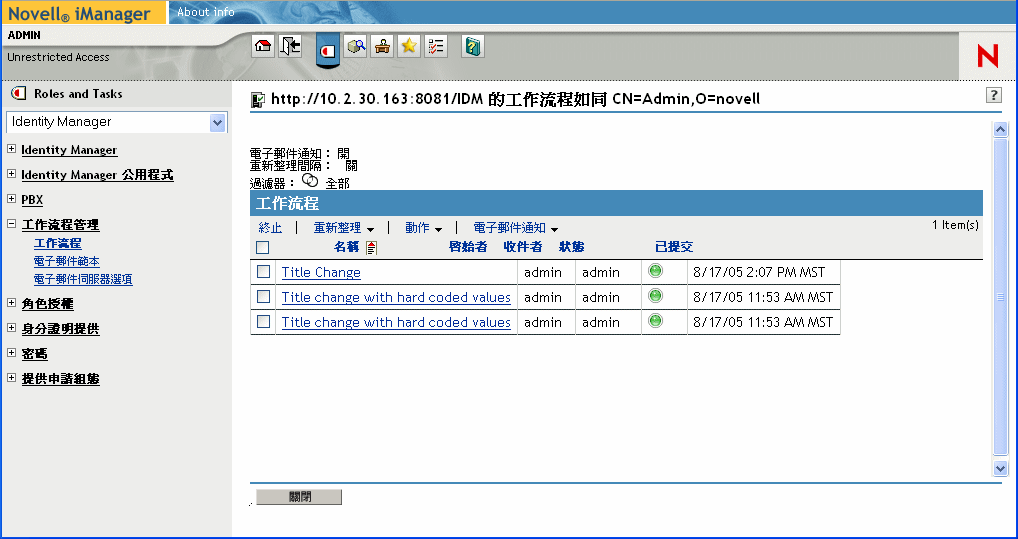Click the PBX sidebar link

click(32, 200)
